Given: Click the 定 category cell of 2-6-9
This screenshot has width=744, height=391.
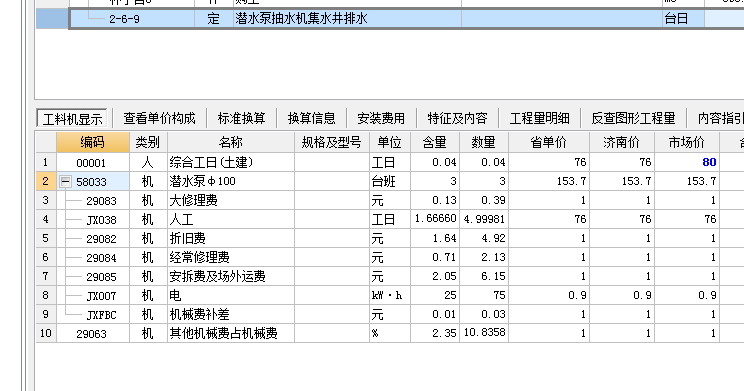Looking at the screenshot, I should [214, 19].
